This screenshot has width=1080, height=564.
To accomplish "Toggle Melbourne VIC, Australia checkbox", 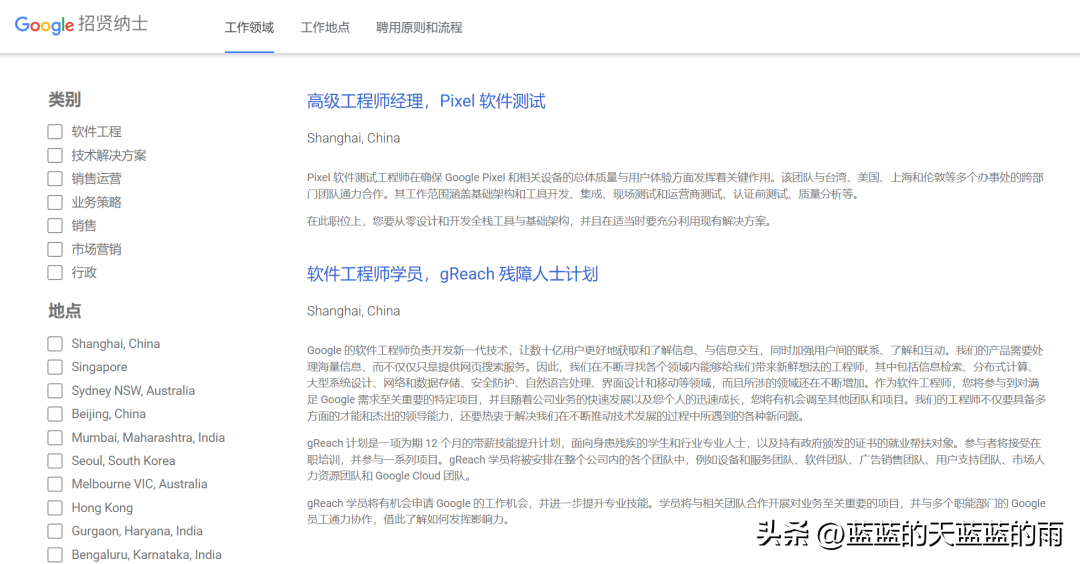I will [55, 484].
